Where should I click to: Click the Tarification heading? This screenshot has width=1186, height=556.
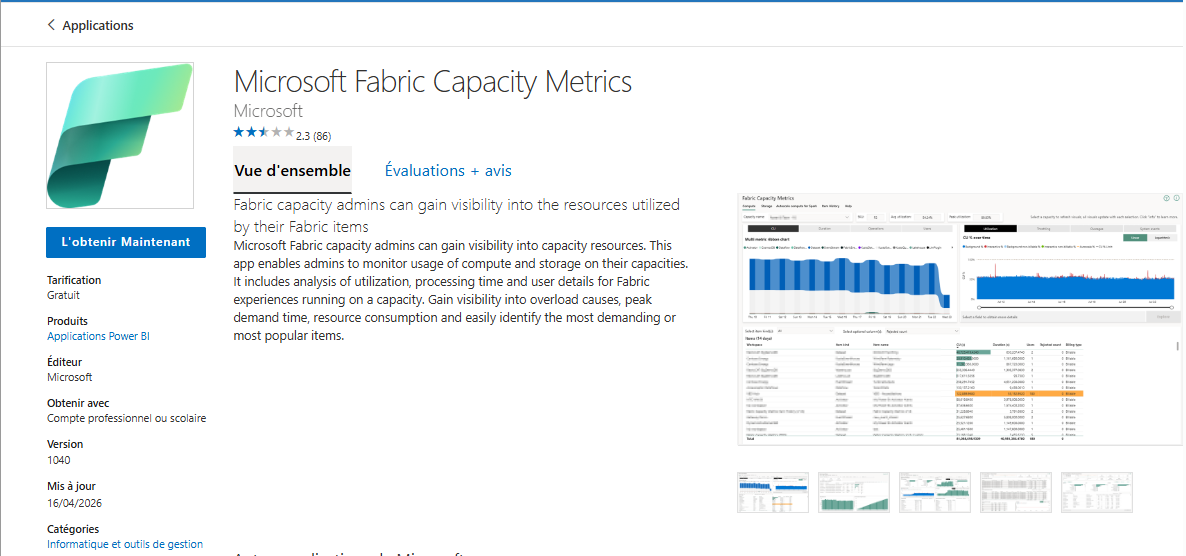(74, 280)
